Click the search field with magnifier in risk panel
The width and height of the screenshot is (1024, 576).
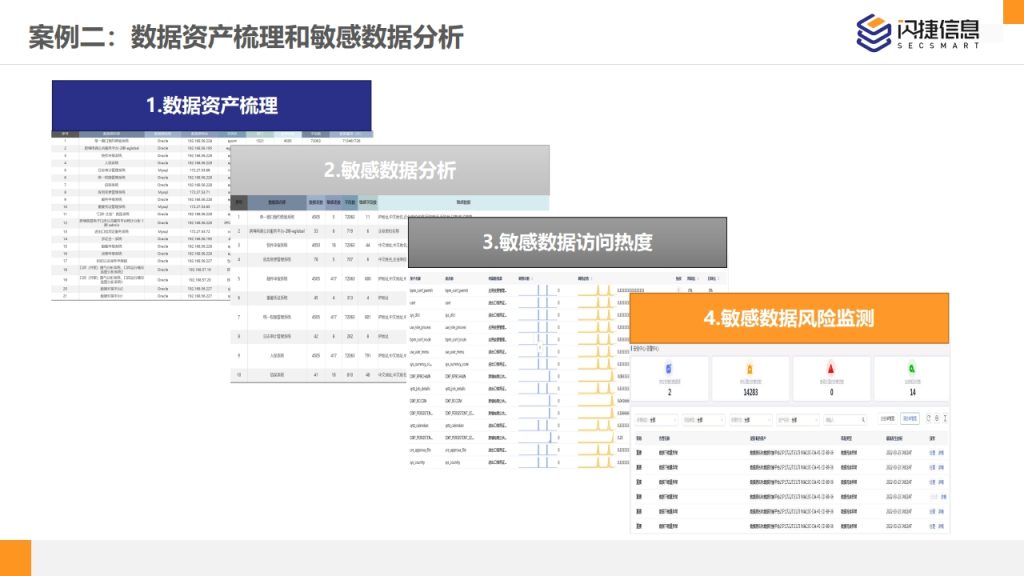point(845,419)
